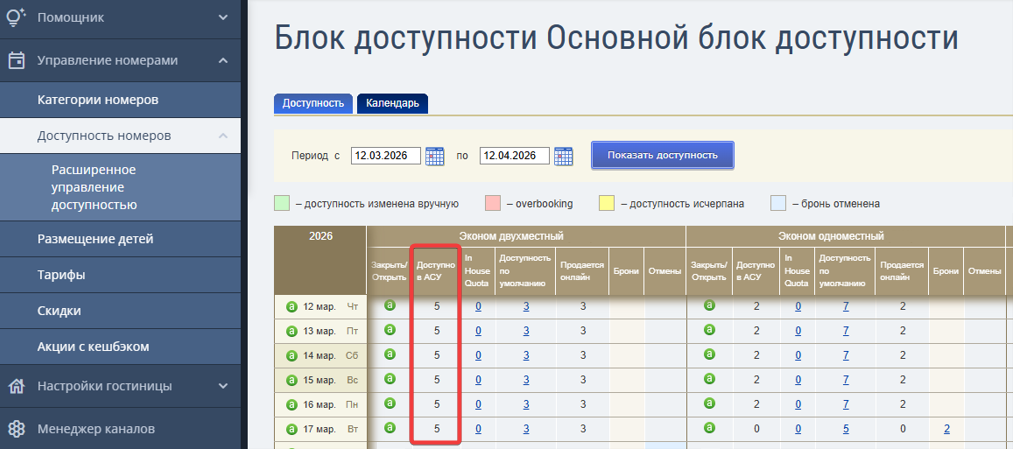Open default availability 5 for одноместный 17 мар.

846,428
